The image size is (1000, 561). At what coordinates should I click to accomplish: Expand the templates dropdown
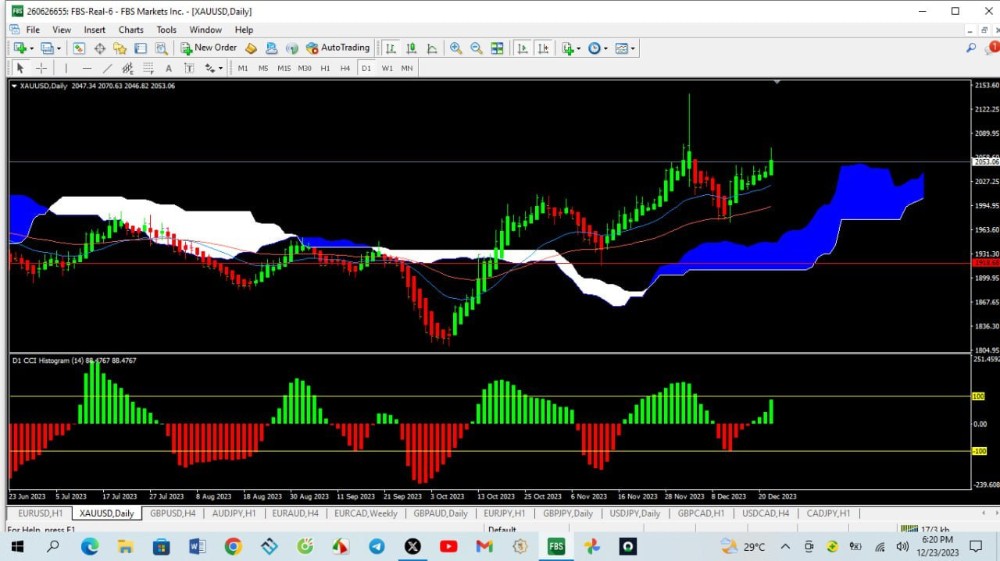pos(625,48)
